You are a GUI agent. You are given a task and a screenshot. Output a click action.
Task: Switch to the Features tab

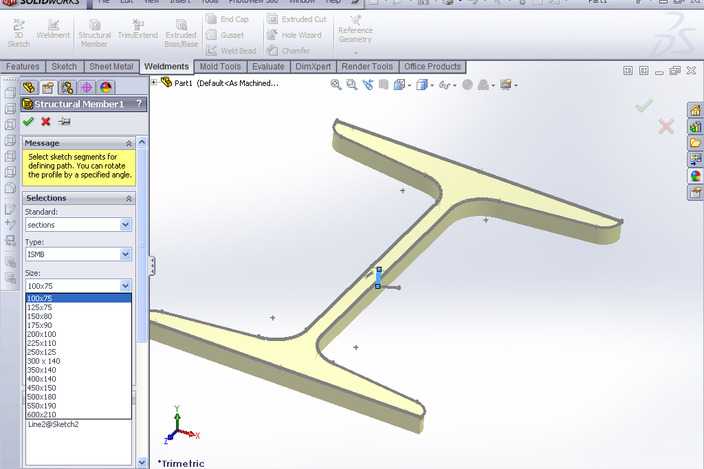tap(22, 66)
